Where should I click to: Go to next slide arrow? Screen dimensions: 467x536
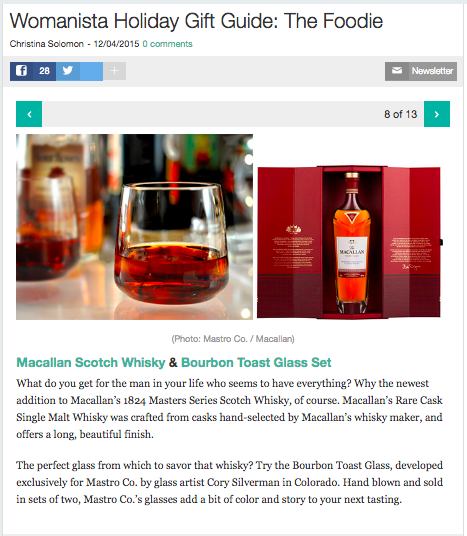[x=437, y=114]
